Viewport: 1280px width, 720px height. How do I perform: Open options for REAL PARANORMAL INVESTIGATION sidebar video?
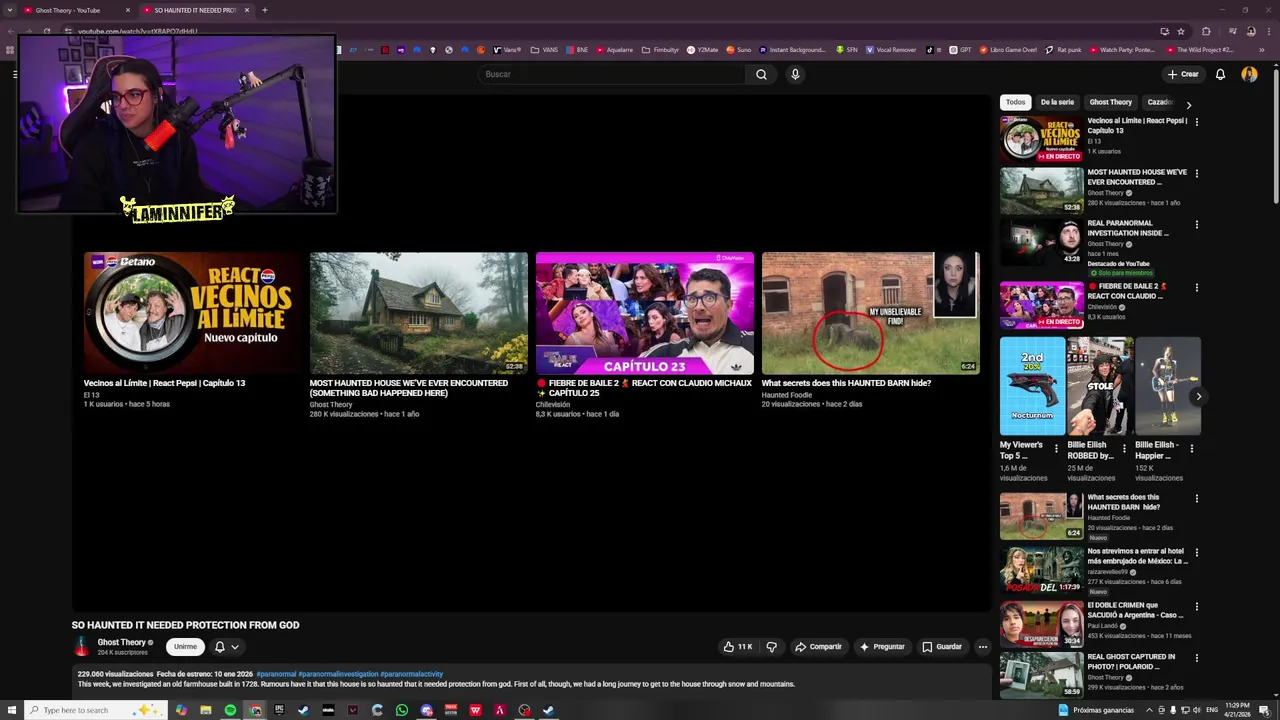point(1196,224)
